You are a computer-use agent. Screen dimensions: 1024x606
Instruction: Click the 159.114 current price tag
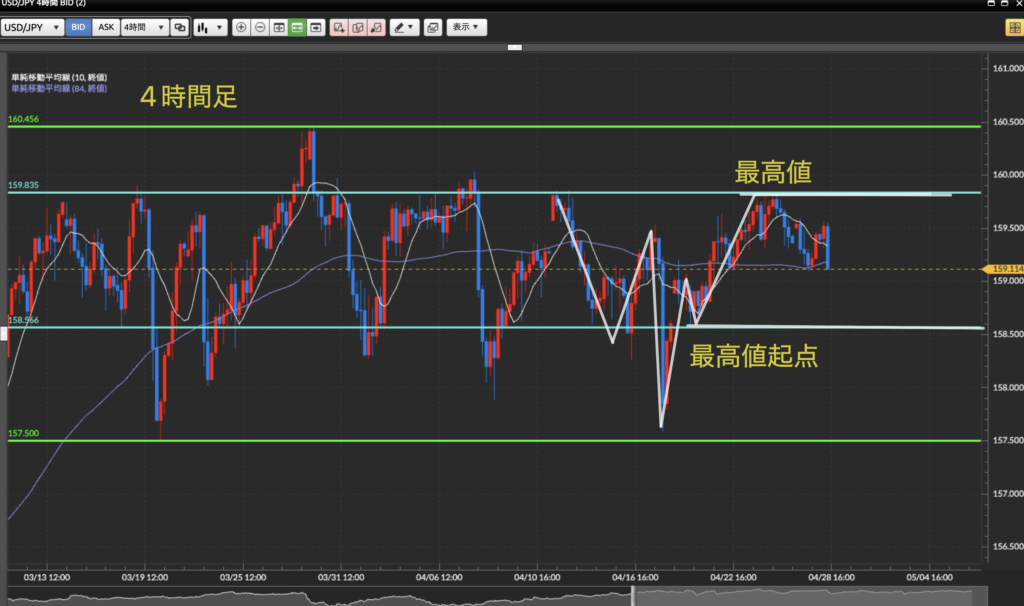coord(1005,269)
